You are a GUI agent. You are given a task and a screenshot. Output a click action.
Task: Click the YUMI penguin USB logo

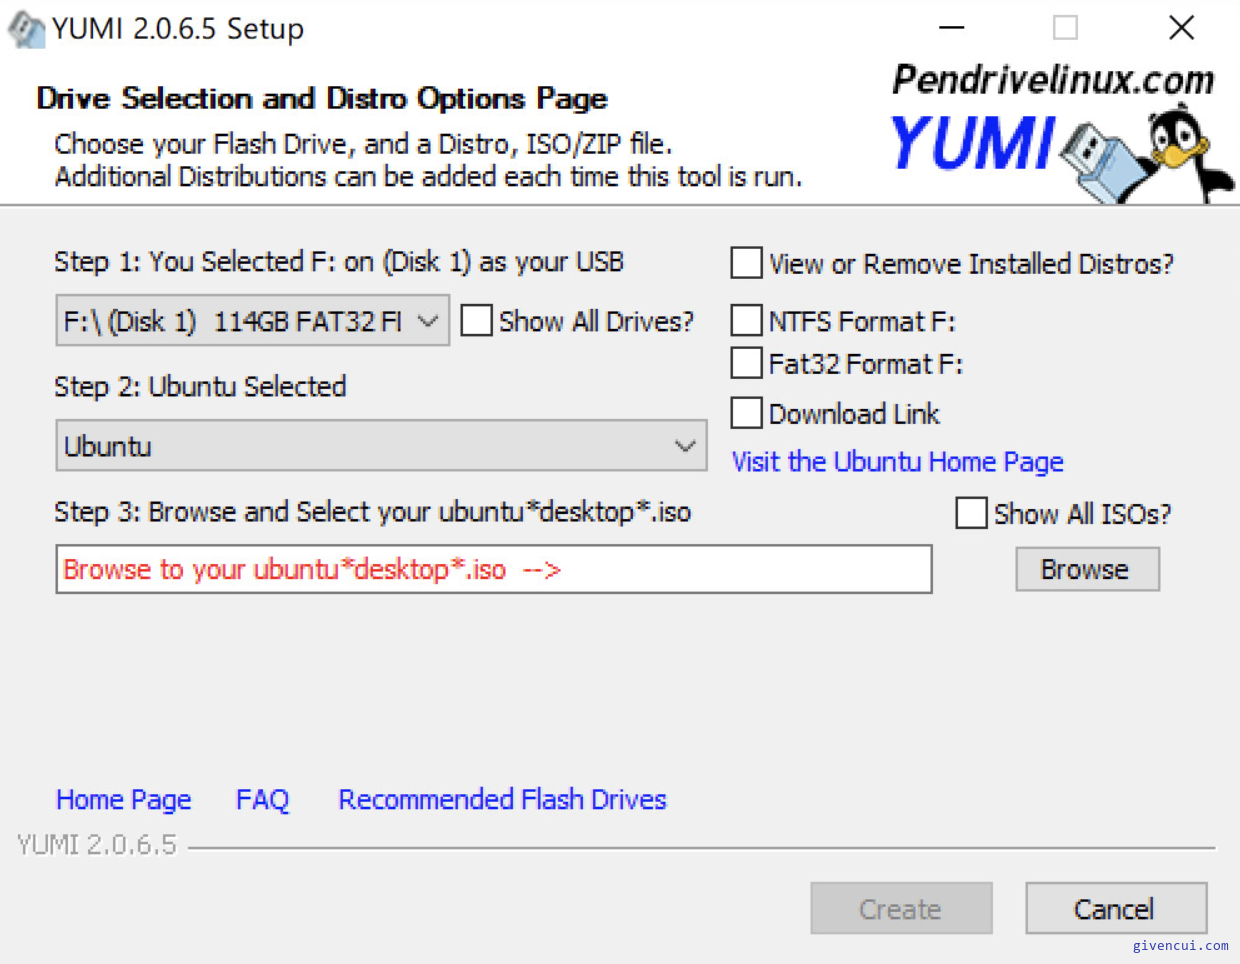click(1146, 155)
